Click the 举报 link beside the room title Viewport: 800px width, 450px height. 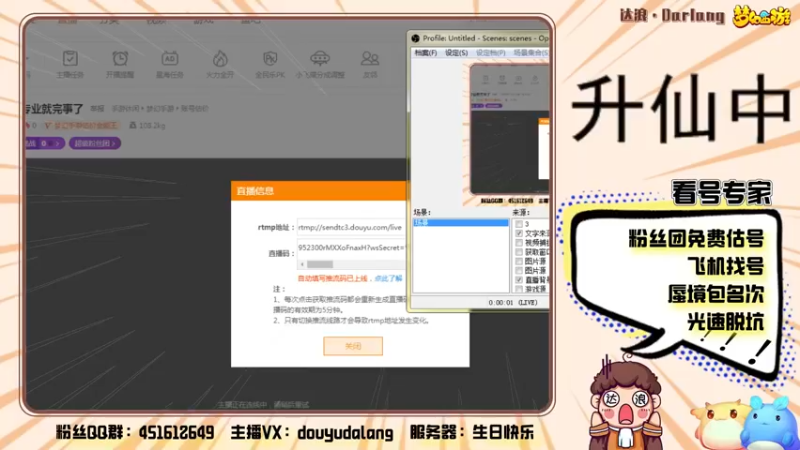[x=97, y=109]
